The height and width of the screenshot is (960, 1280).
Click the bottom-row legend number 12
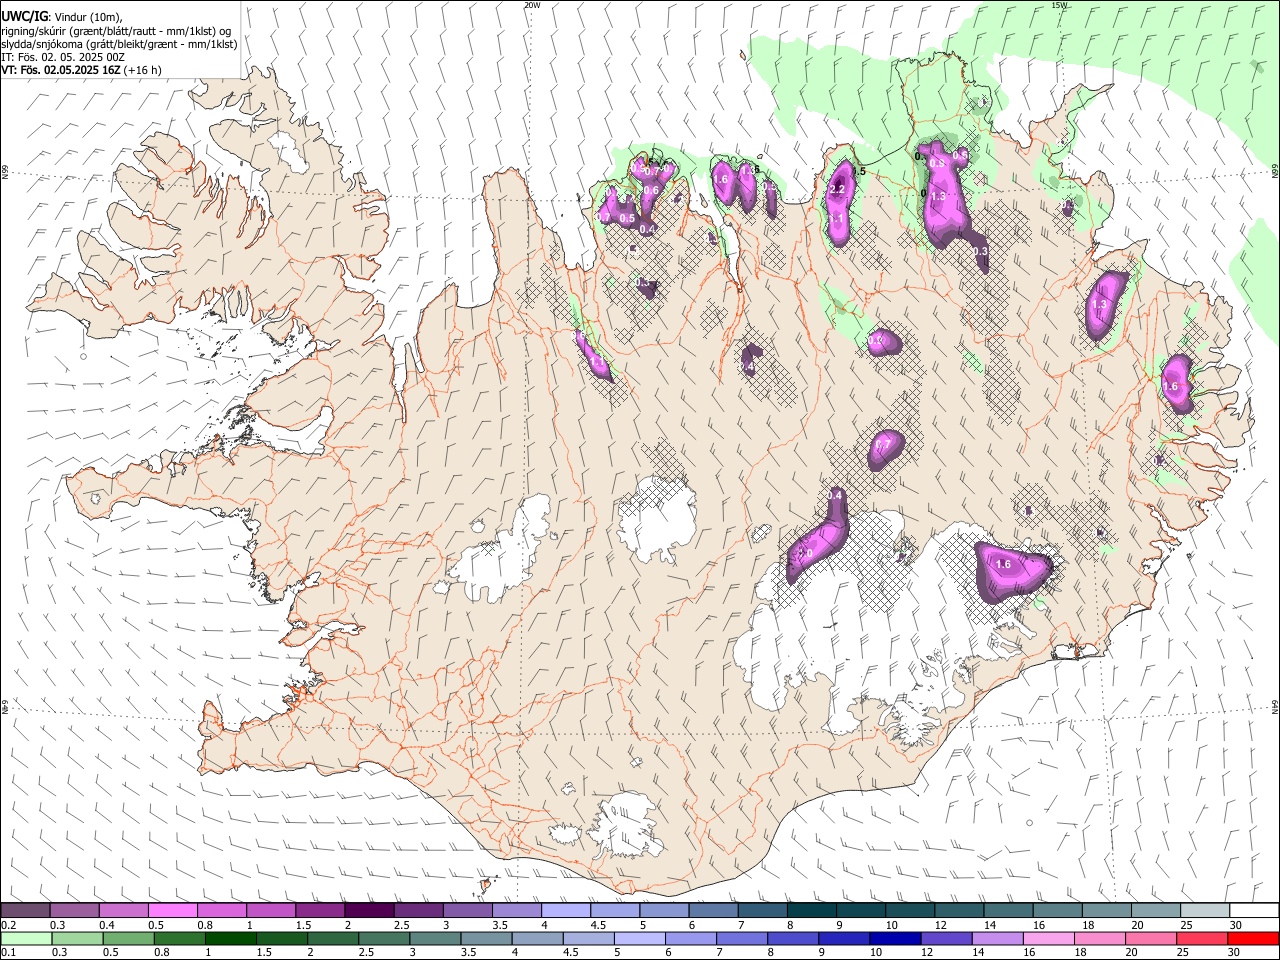click(927, 952)
